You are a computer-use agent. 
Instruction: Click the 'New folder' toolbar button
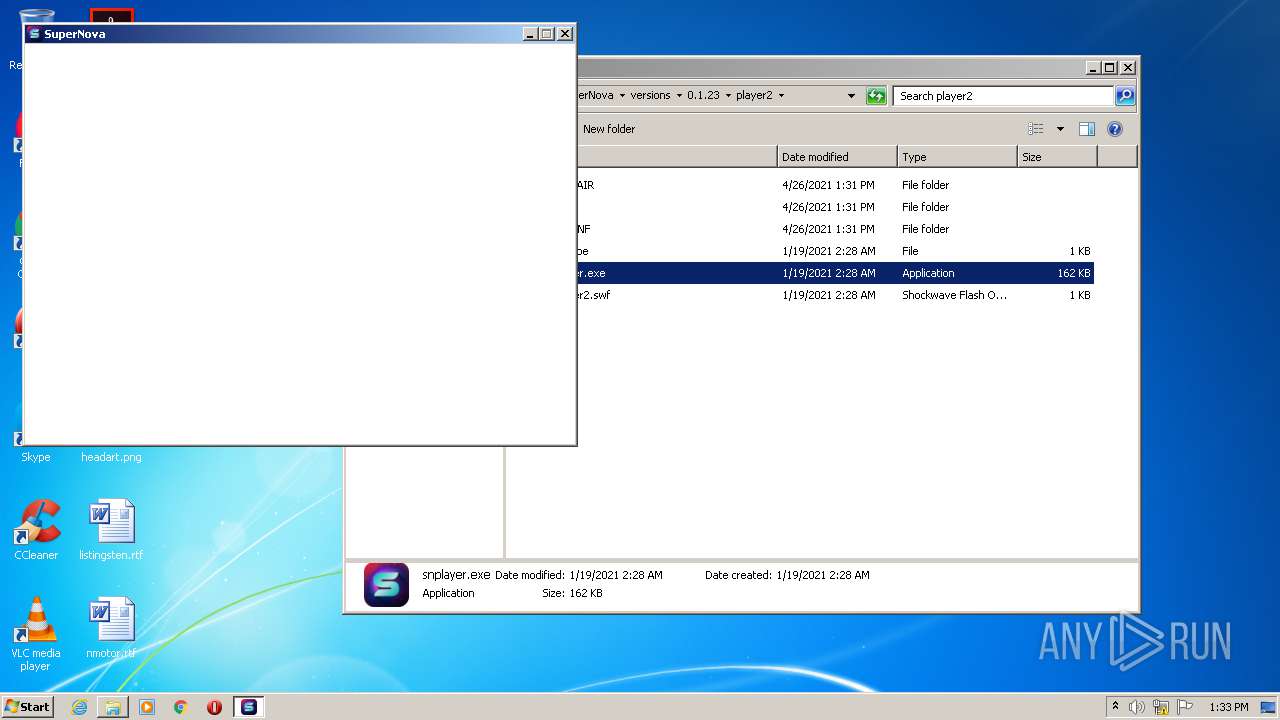[609, 129]
